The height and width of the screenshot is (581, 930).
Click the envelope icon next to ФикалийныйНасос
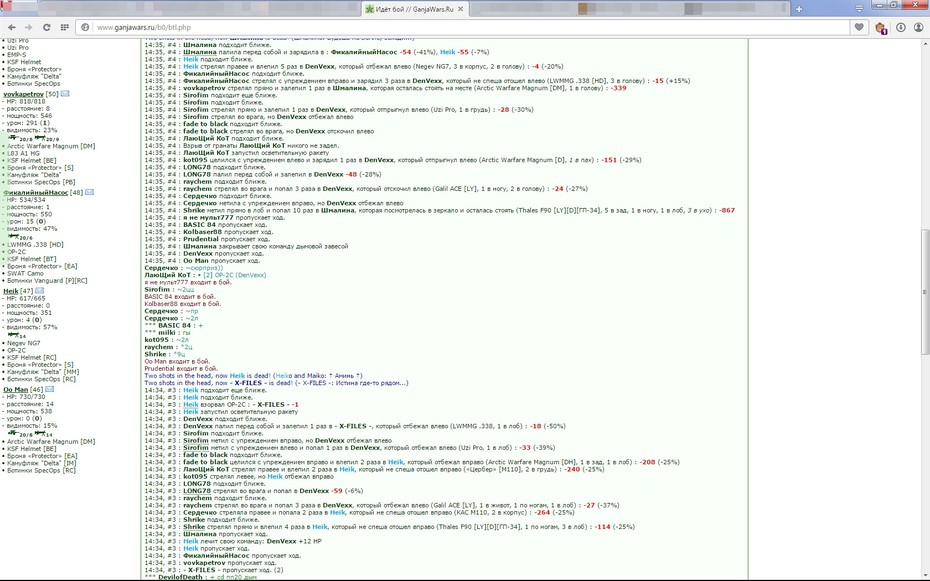[90, 192]
